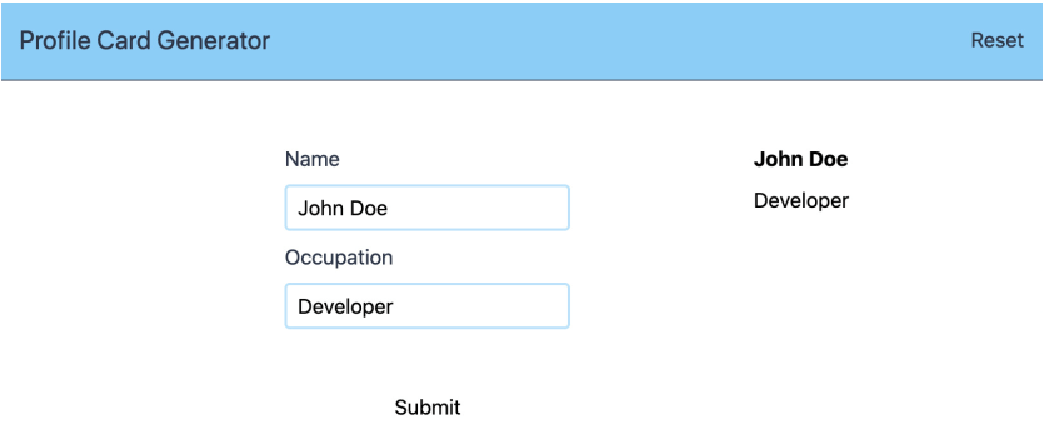Focus the Name input field

click(x=427, y=208)
